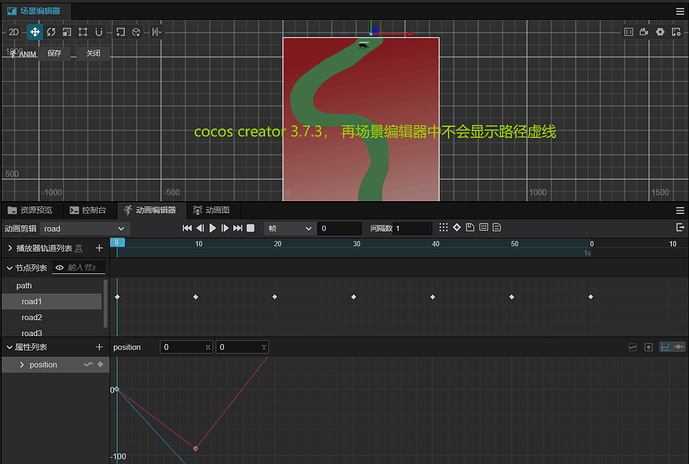
Task: Open the road animation clip dropdown
Action: 85,228
